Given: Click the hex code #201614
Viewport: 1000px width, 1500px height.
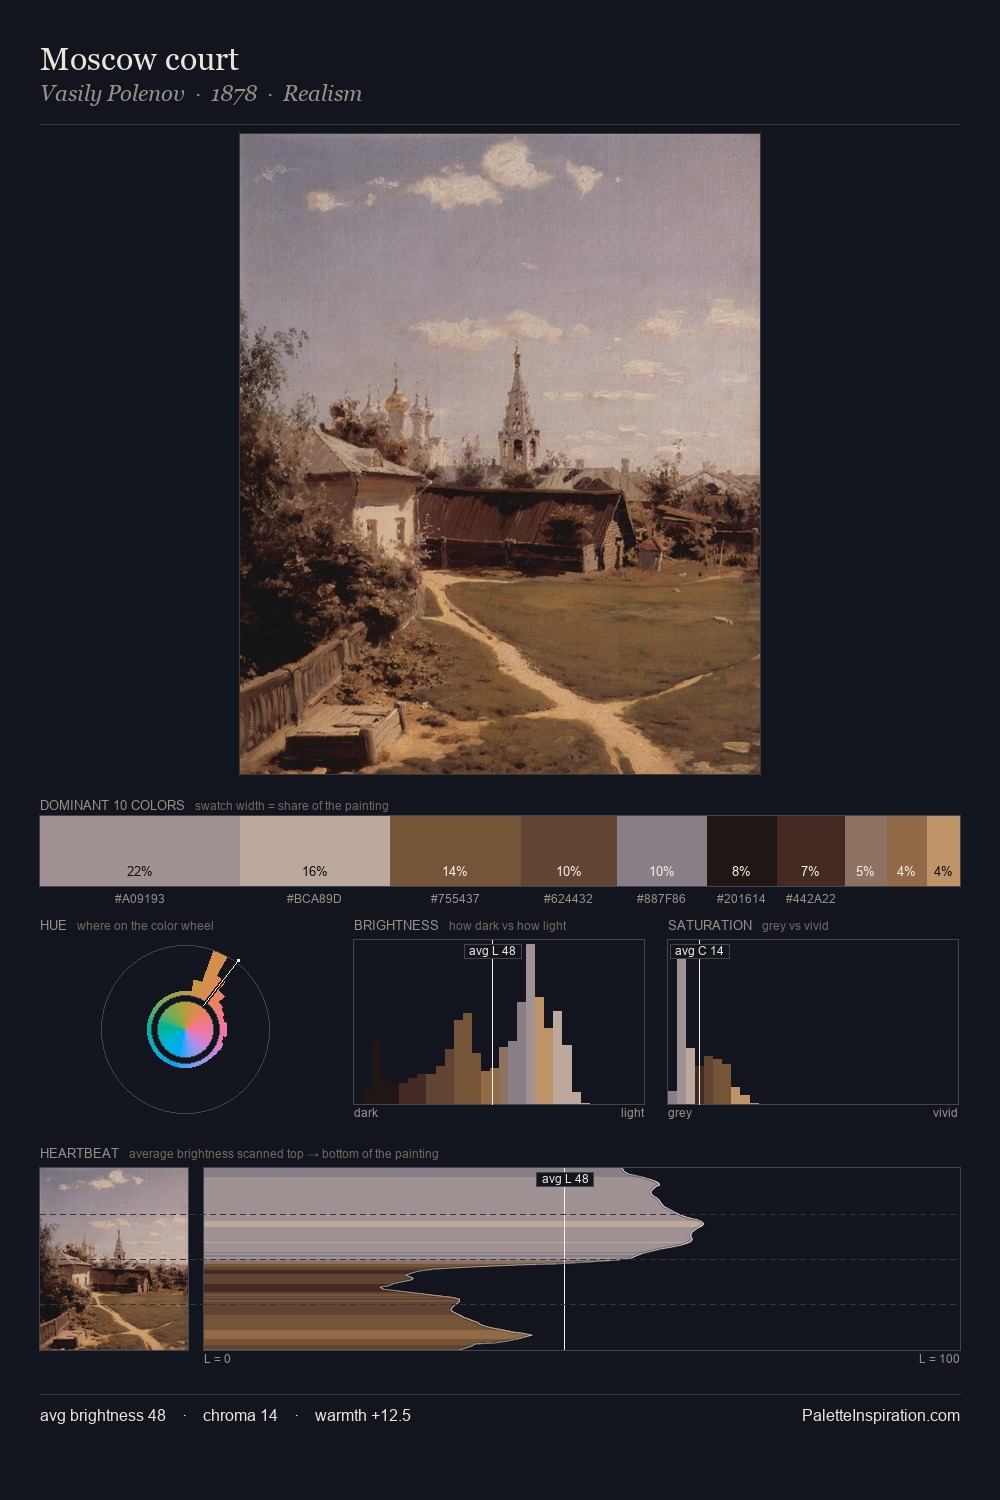Looking at the screenshot, I should point(741,899).
